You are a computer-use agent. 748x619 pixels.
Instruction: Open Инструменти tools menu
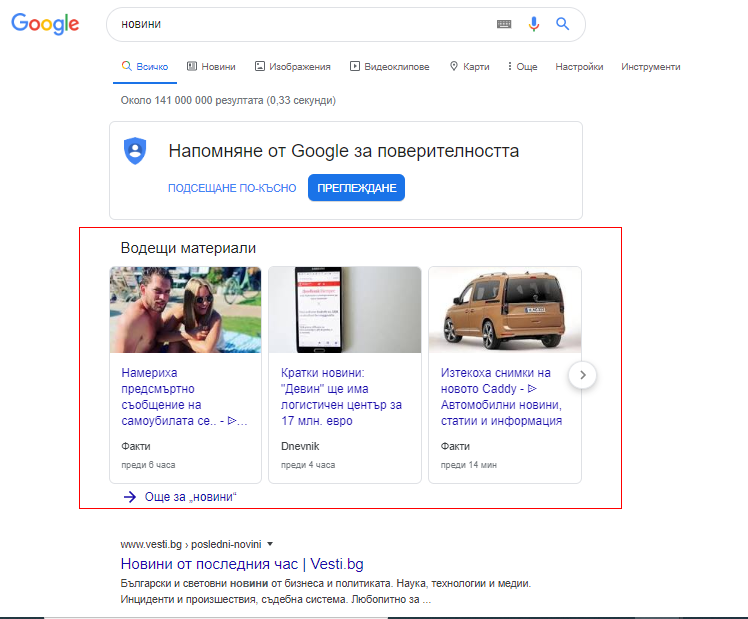point(651,67)
